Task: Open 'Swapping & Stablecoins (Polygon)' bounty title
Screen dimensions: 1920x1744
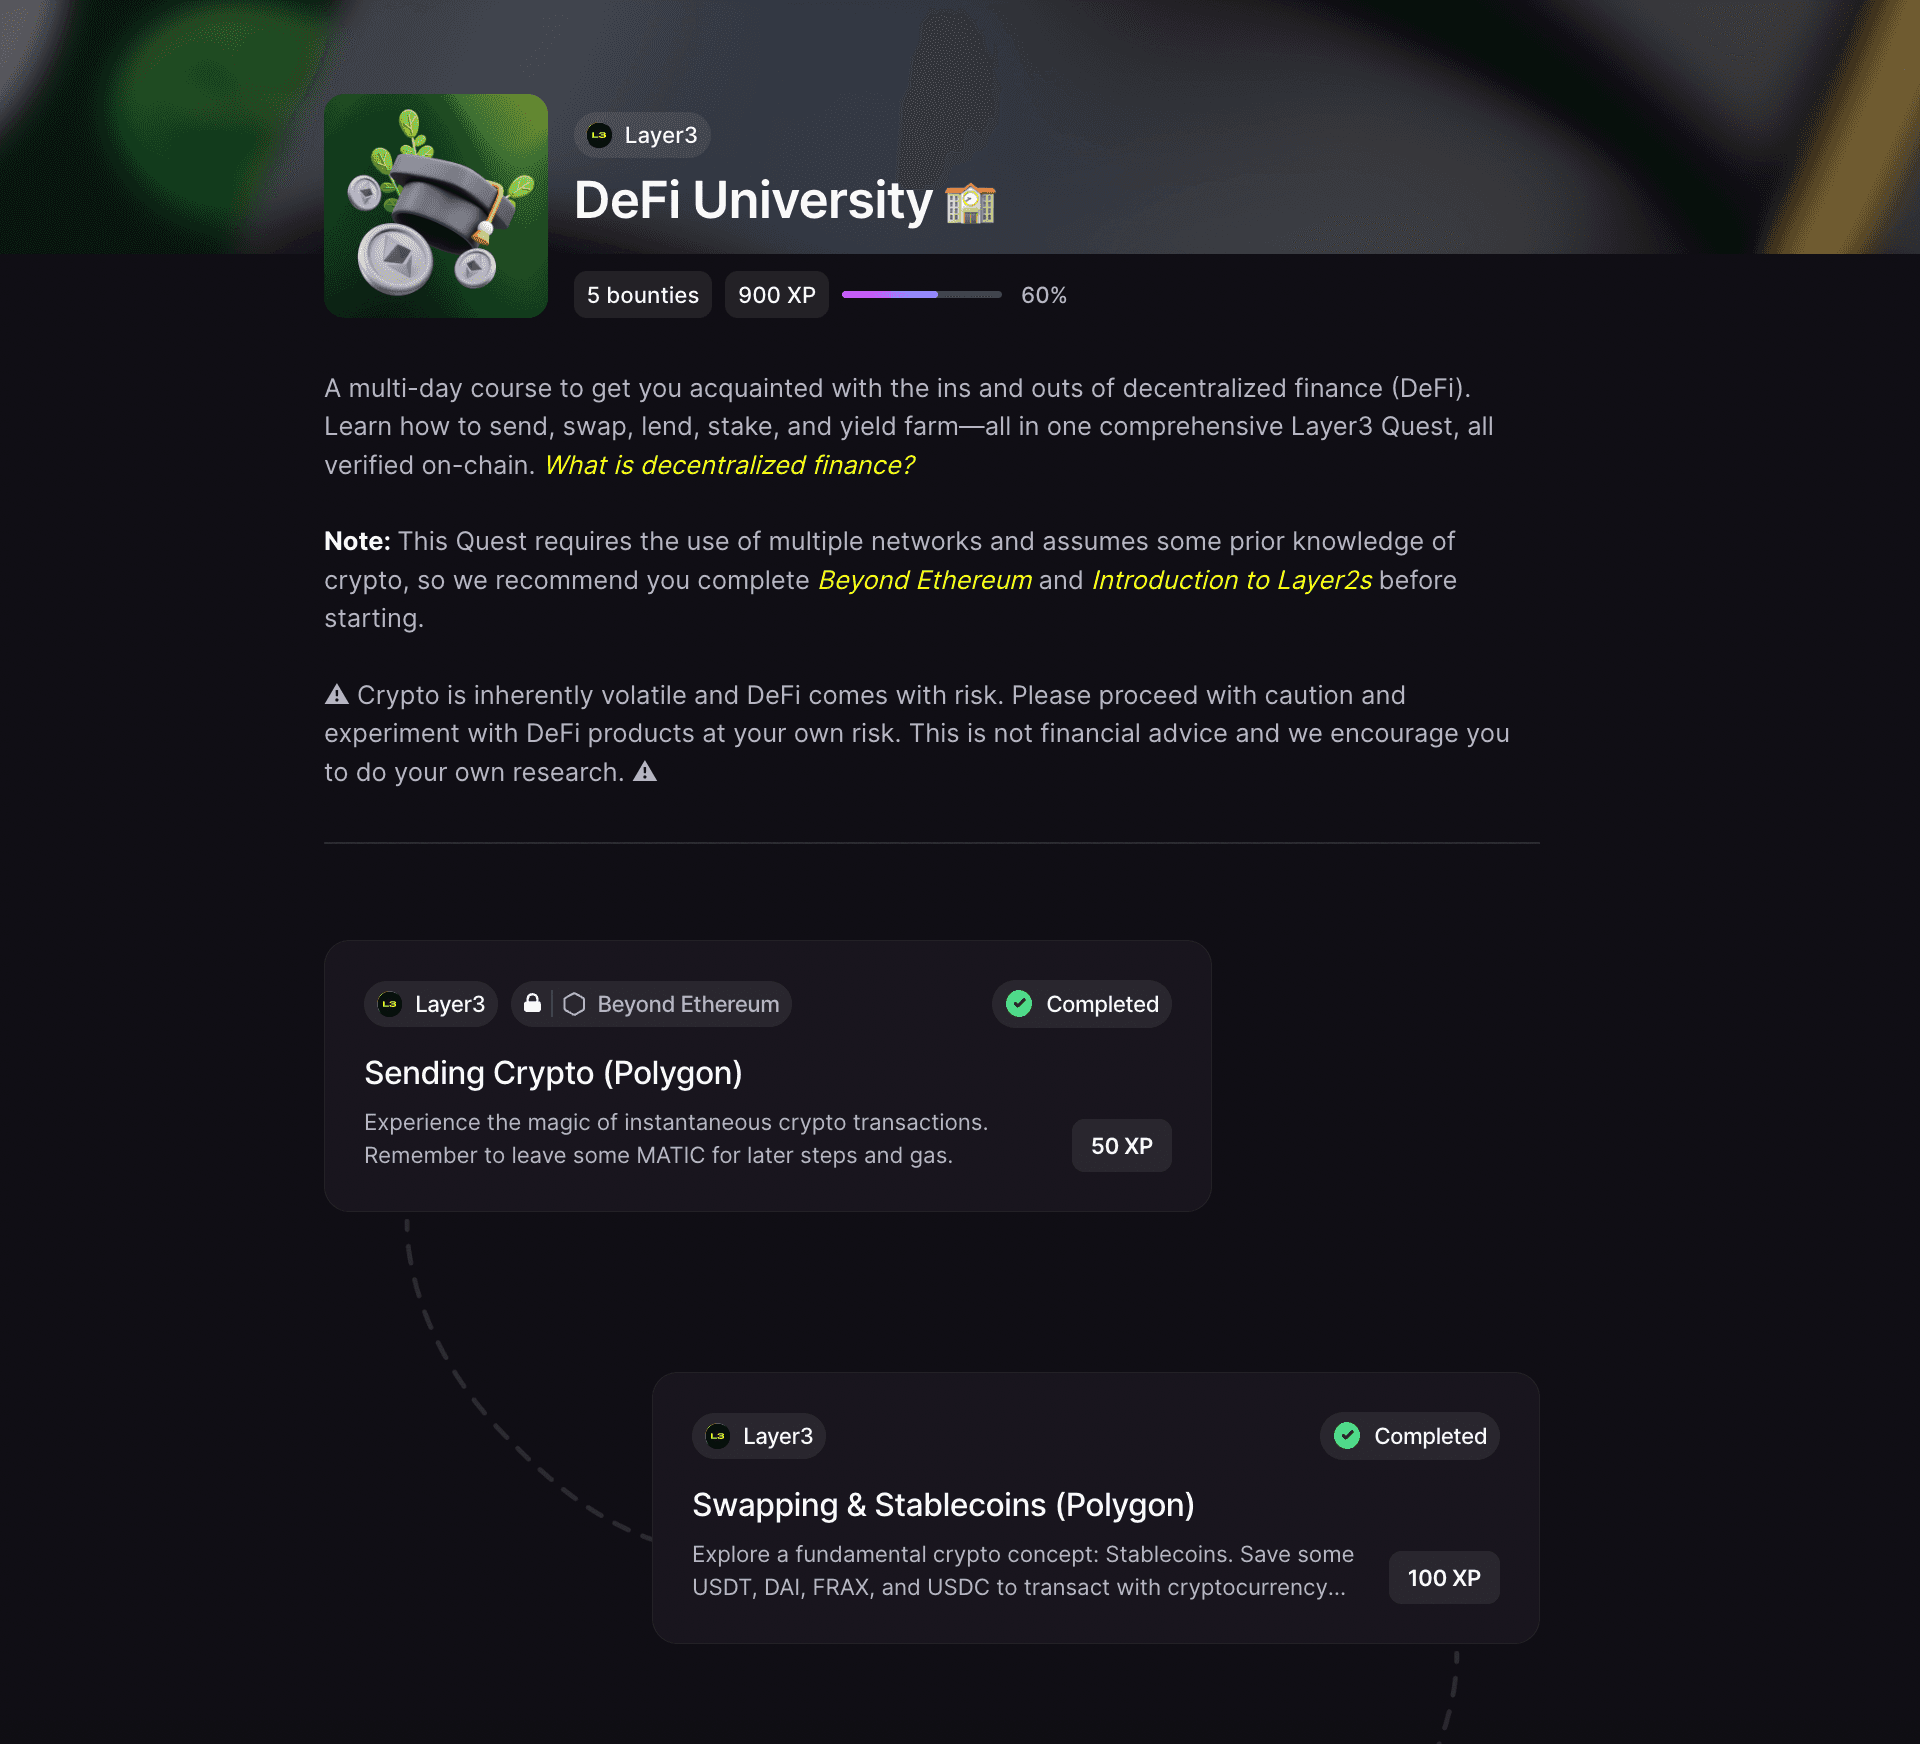Action: [943, 1504]
